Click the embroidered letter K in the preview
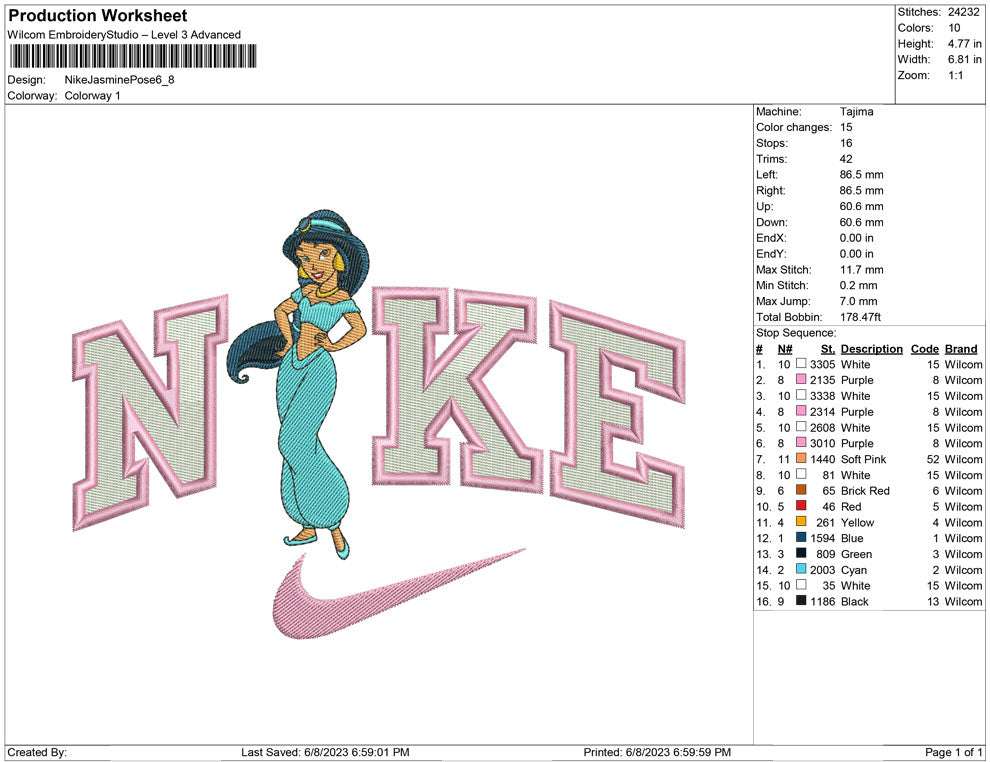Image resolution: width=990 pixels, height=762 pixels. point(458,390)
